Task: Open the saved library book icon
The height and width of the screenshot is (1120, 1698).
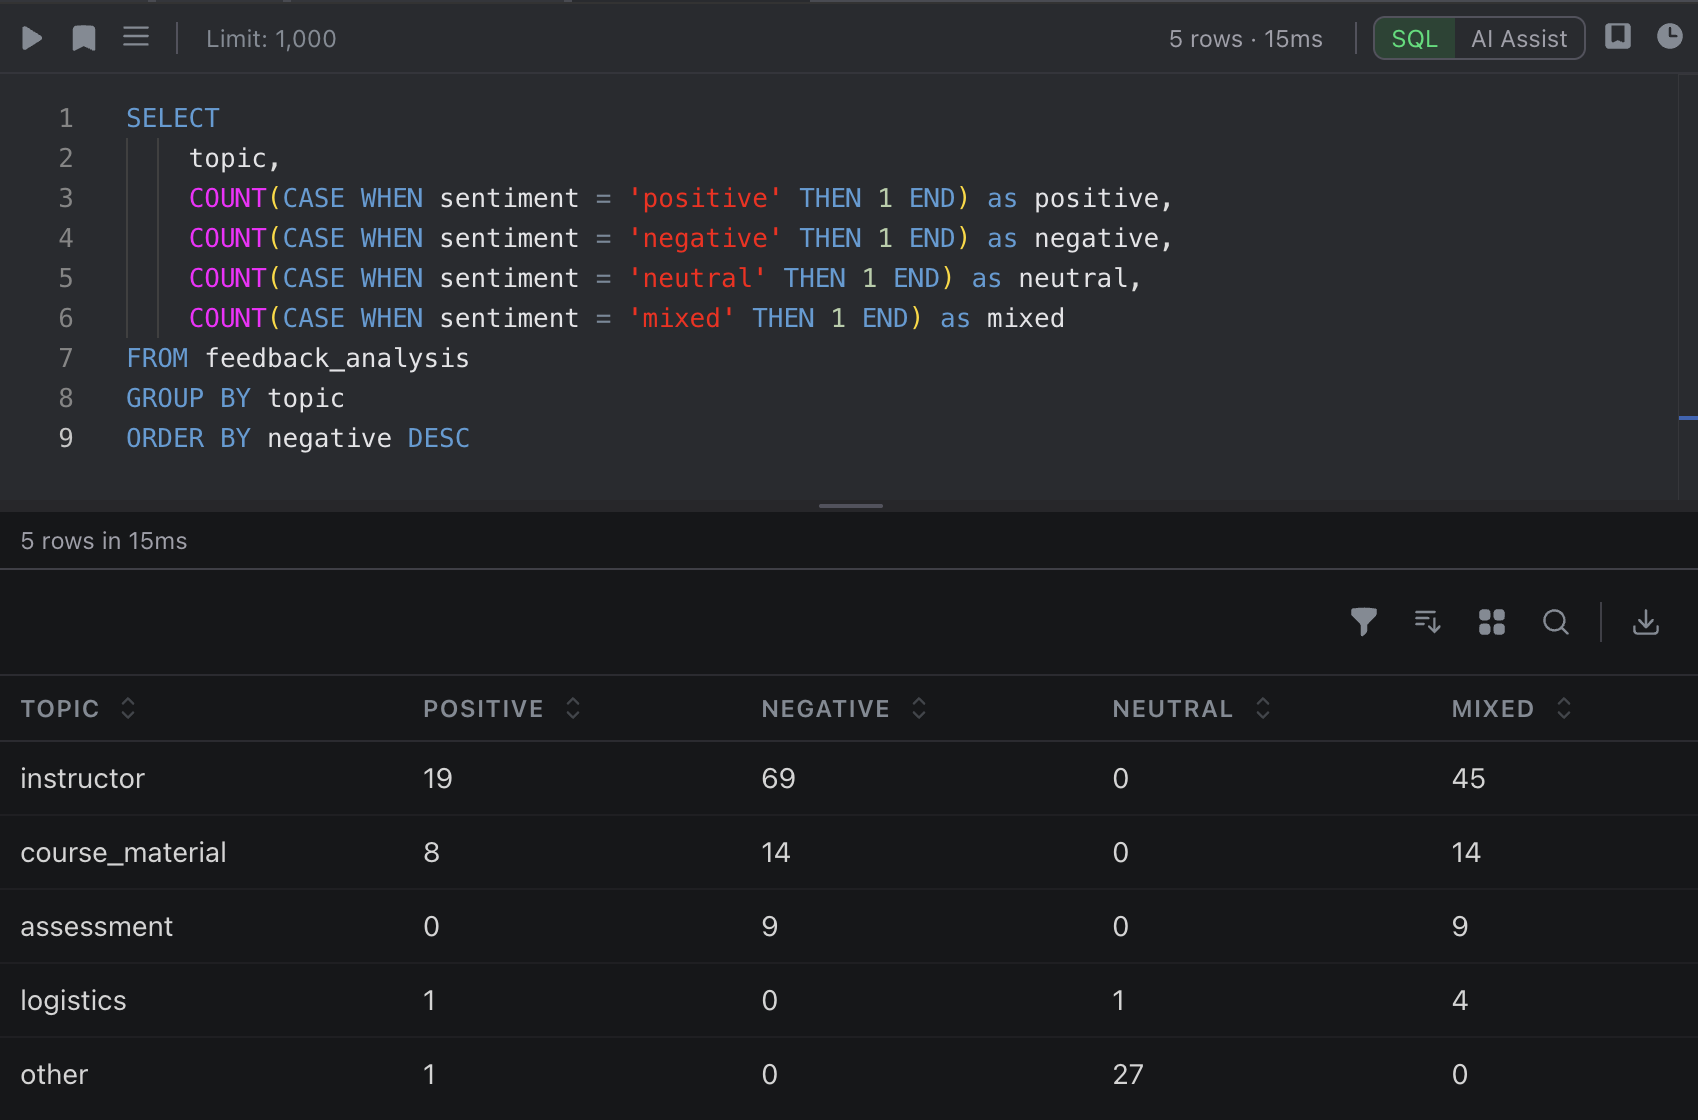Action: [x=1618, y=37]
